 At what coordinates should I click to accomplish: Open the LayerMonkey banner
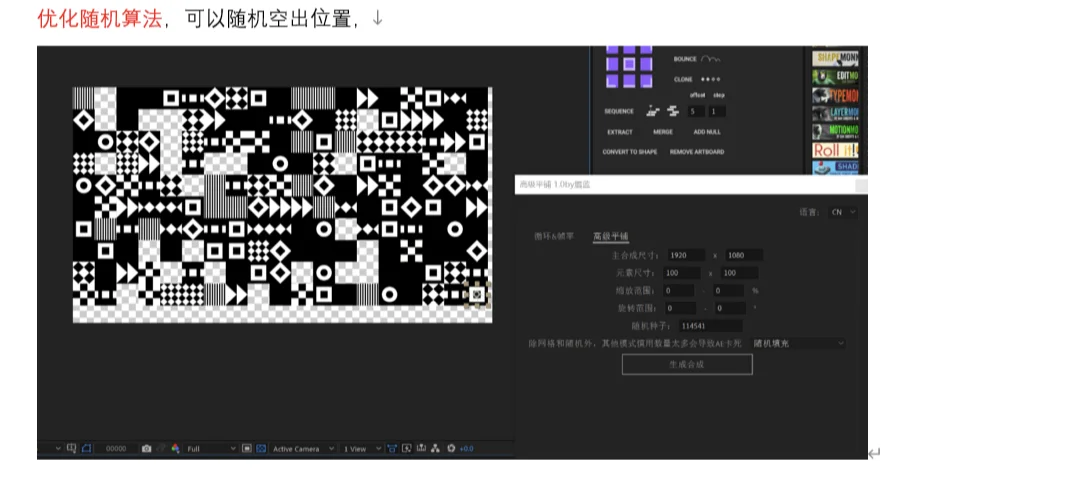[835, 113]
